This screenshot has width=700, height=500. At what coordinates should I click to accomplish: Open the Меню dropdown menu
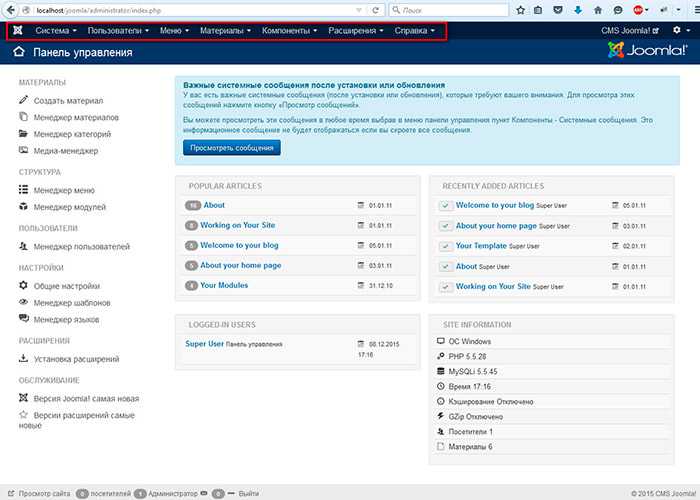(175, 30)
